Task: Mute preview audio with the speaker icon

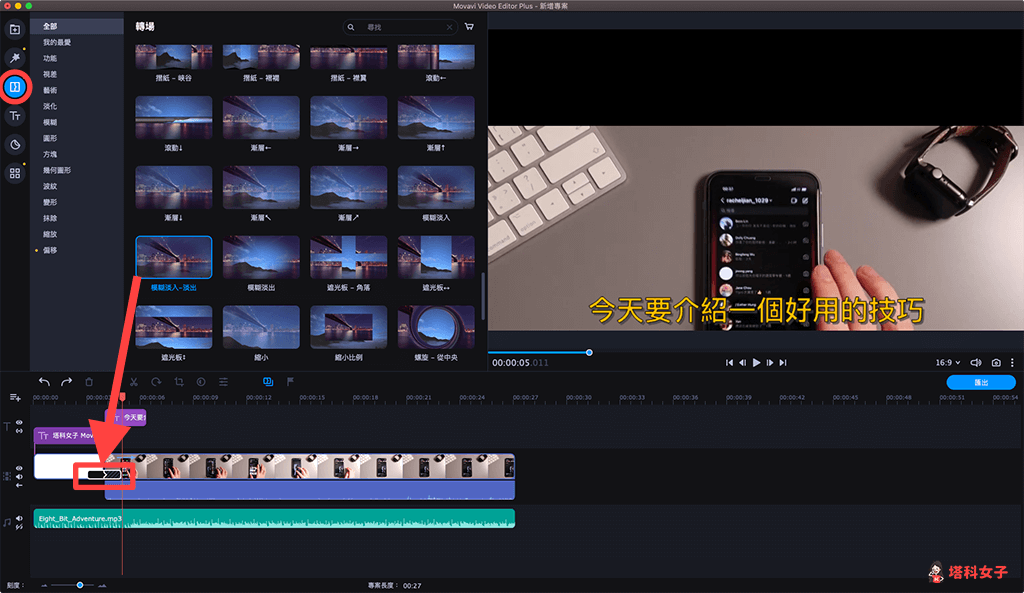Action: point(976,363)
